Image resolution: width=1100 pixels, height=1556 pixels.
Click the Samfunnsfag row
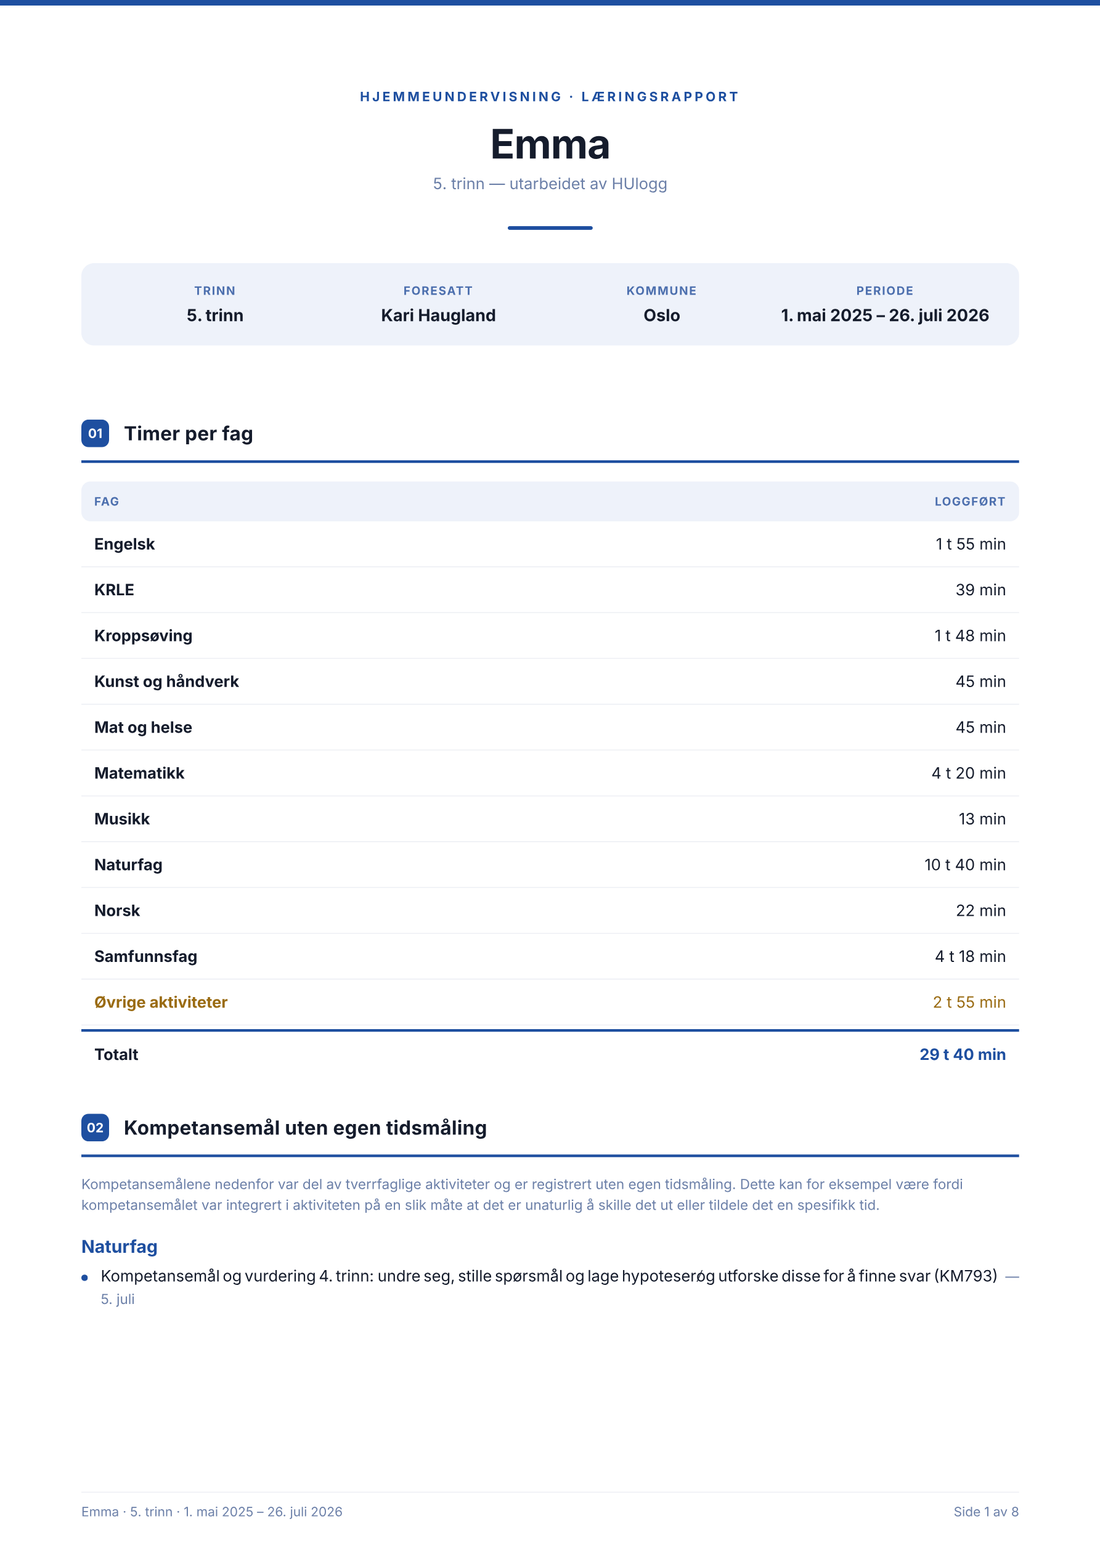coord(550,956)
